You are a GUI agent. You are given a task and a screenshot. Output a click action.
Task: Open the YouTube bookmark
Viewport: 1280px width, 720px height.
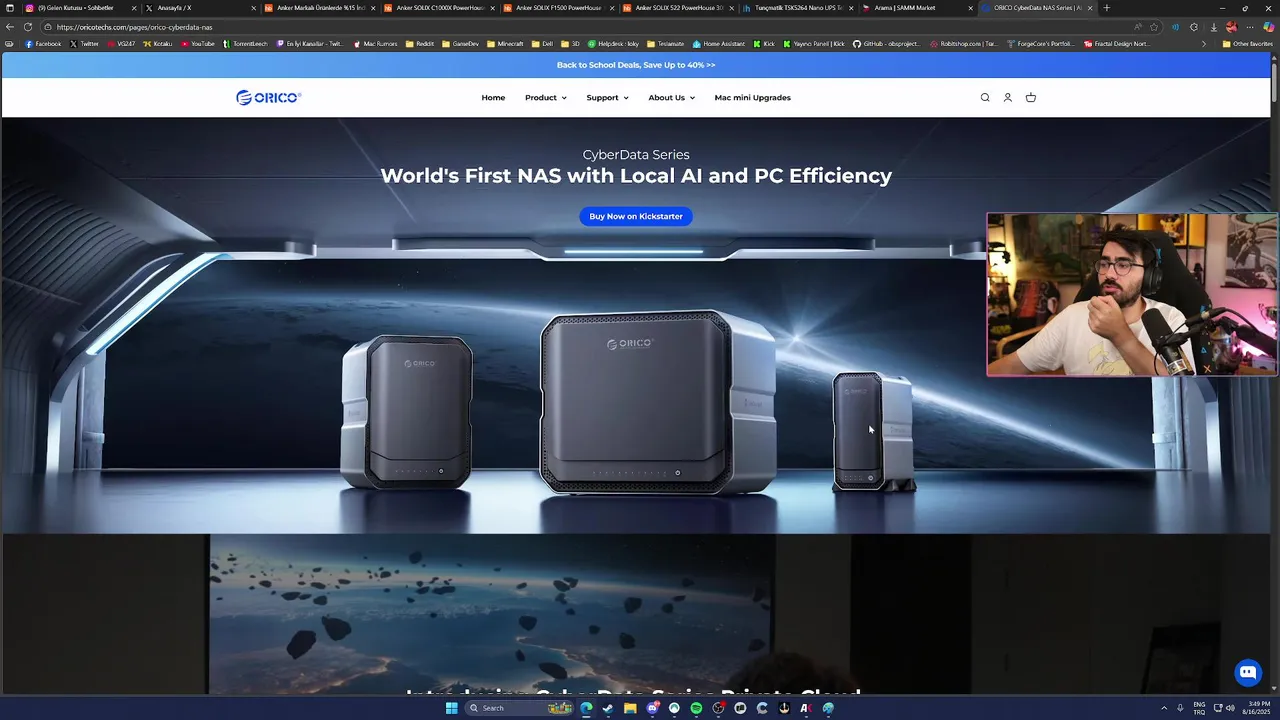(x=198, y=44)
